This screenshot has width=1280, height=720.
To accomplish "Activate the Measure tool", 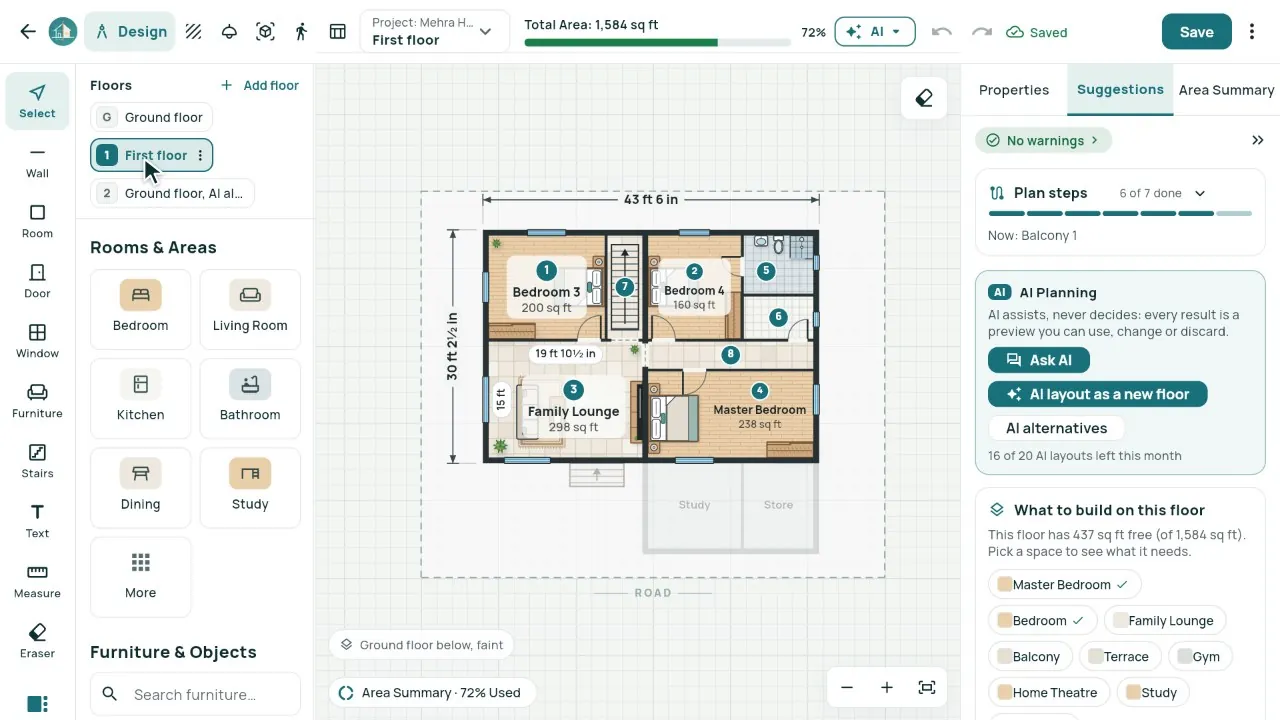I will pos(37,580).
